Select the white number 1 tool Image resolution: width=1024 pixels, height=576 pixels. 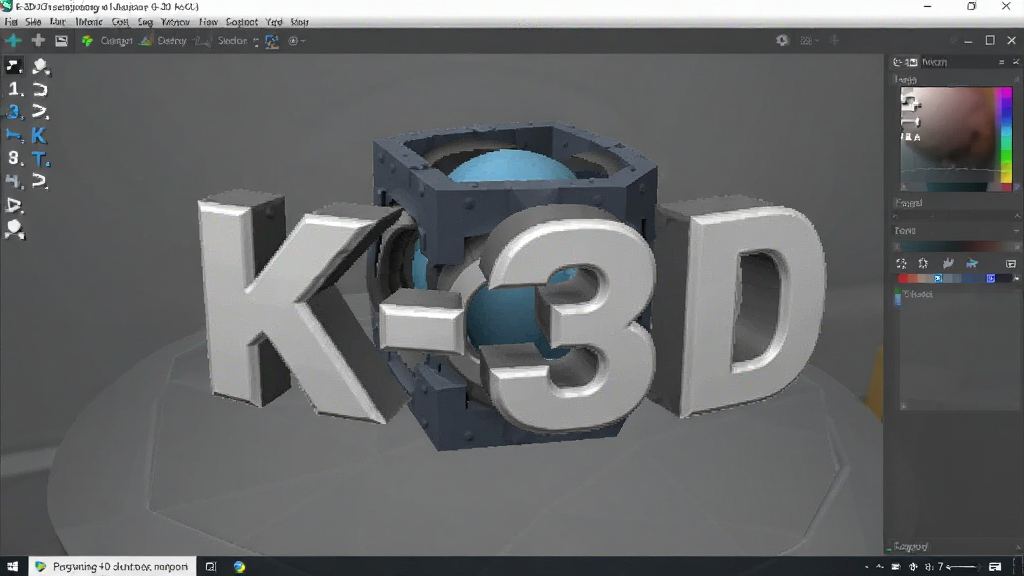14,88
